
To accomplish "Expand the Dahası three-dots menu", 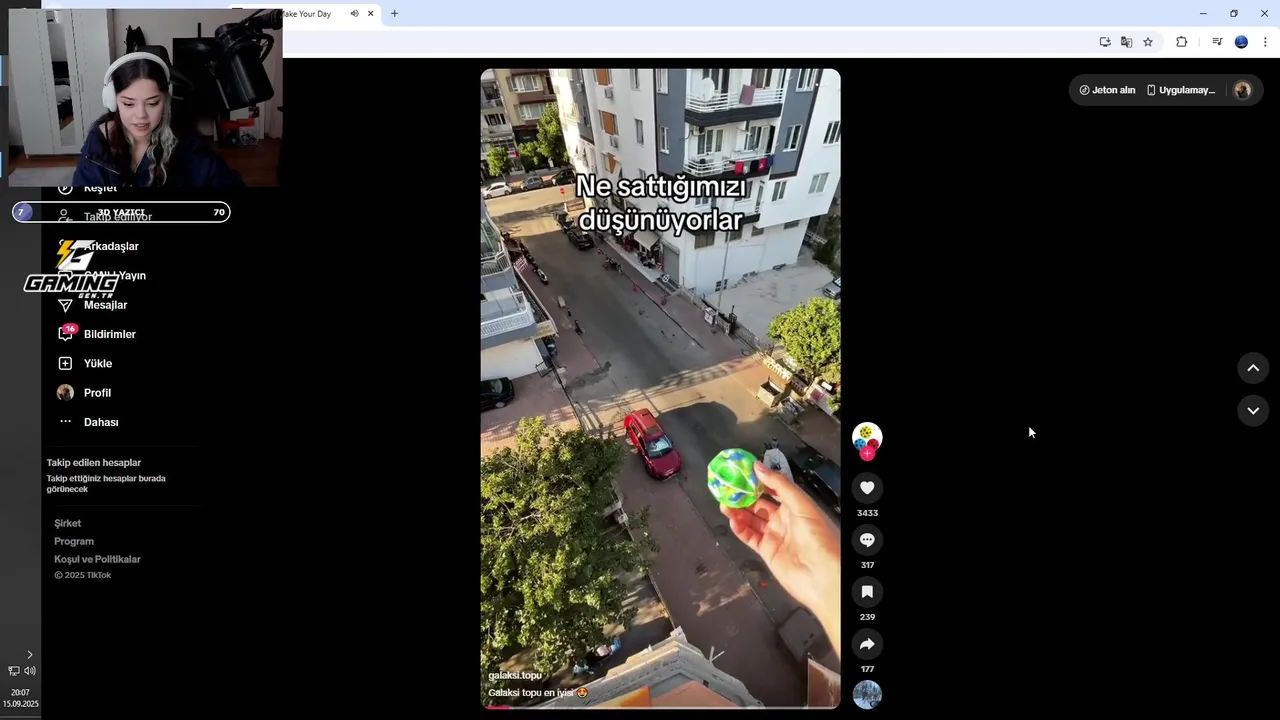I will [x=65, y=422].
